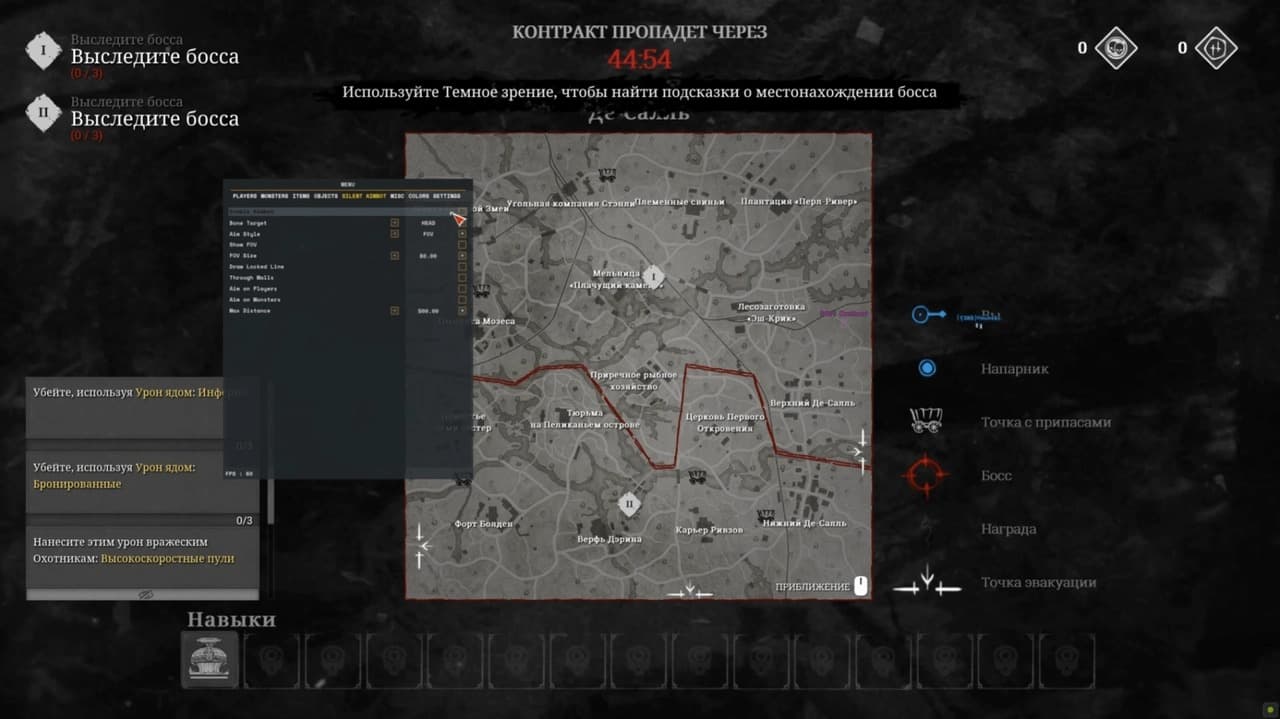Click Тюрьма на Пеликаньем острове map label
This screenshot has width=1280, height=719.
click(x=584, y=418)
